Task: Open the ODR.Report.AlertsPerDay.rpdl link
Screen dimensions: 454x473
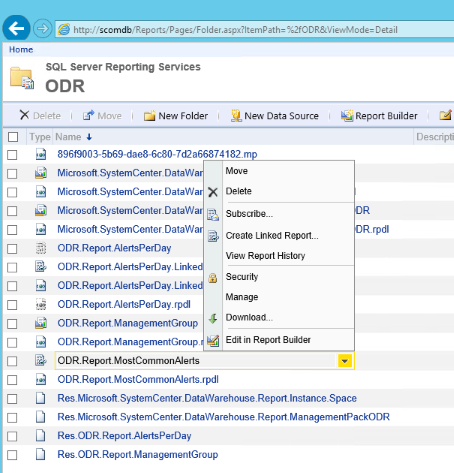Action: tap(124, 304)
